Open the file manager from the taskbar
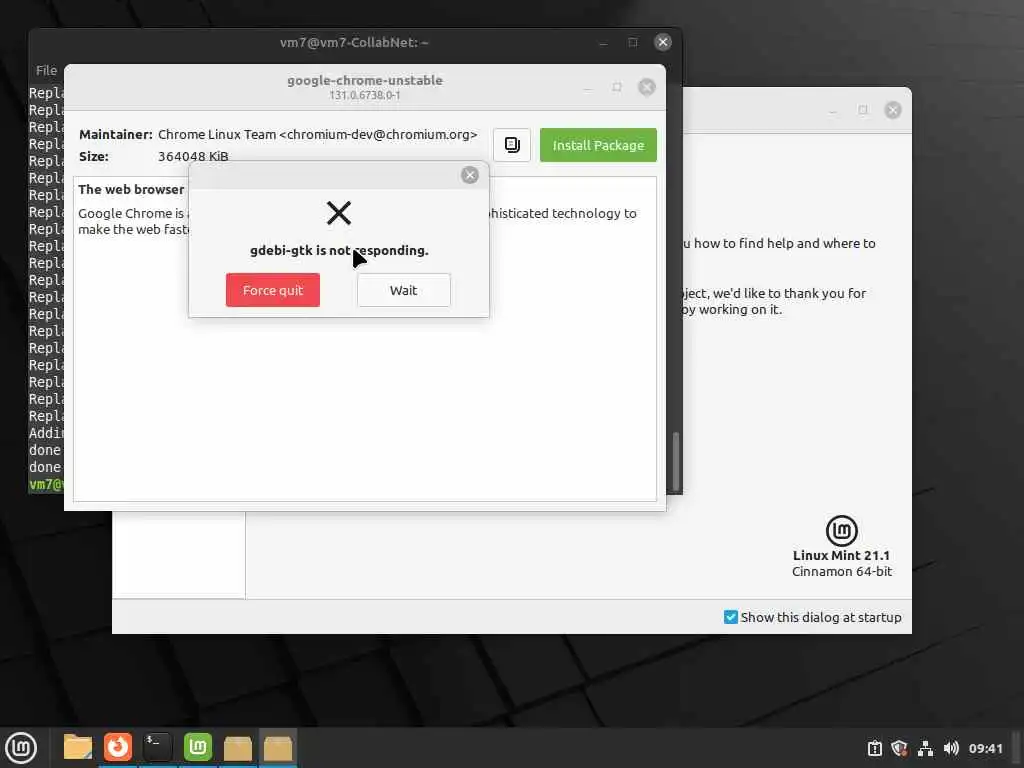Screen dimensions: 1024x768 [x=78, y=747]
